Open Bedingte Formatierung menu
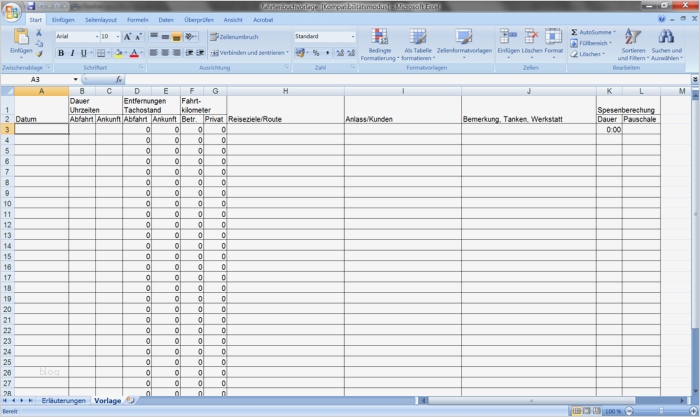Image resolution: width=700 pixels, height=417 pixels. tap(379, 45)
